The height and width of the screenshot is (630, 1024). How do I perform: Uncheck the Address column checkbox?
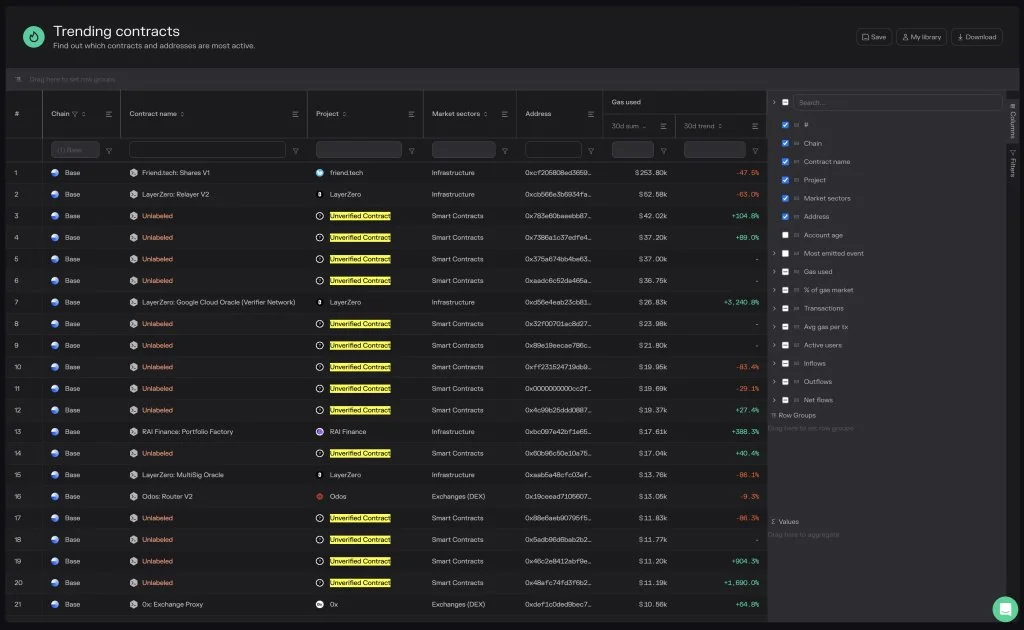[x=784, y=216]
